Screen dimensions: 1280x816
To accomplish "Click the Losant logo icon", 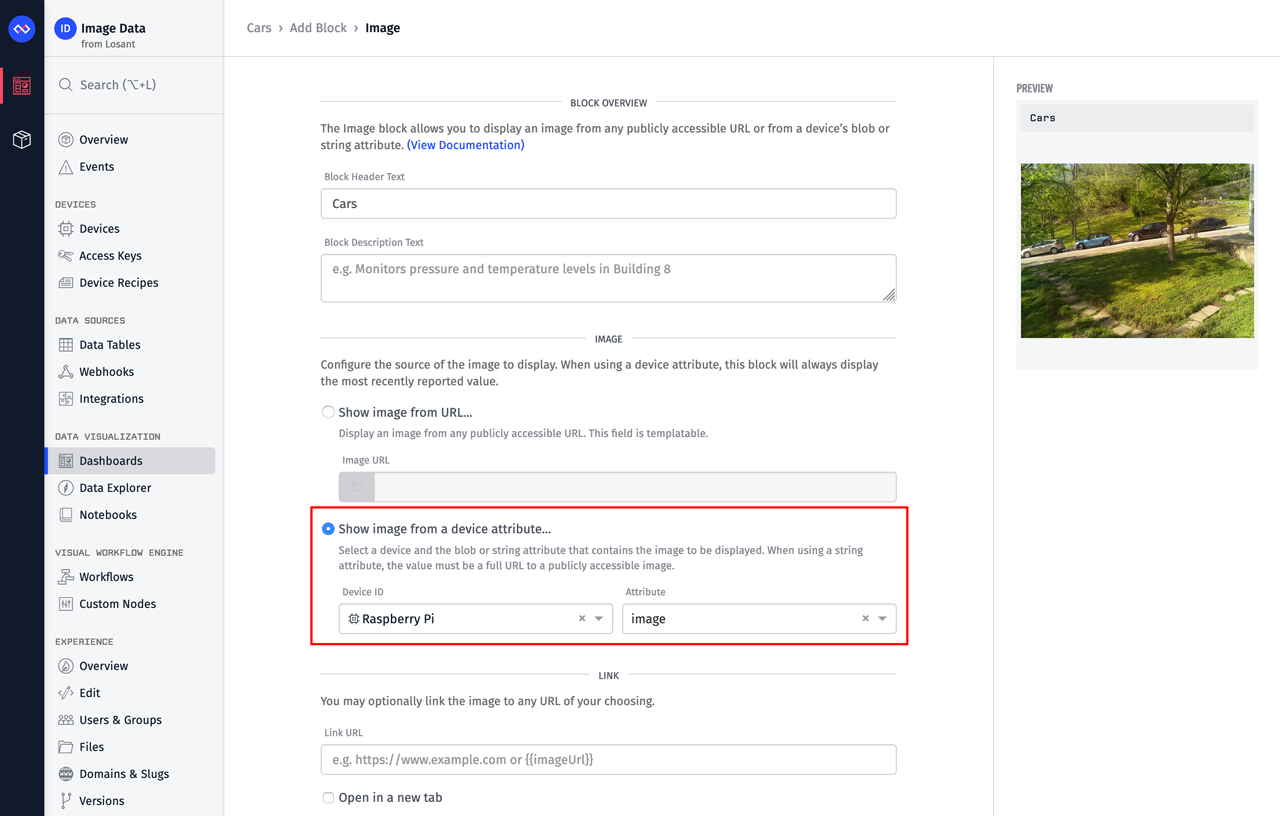I will [x=22, y=29].
